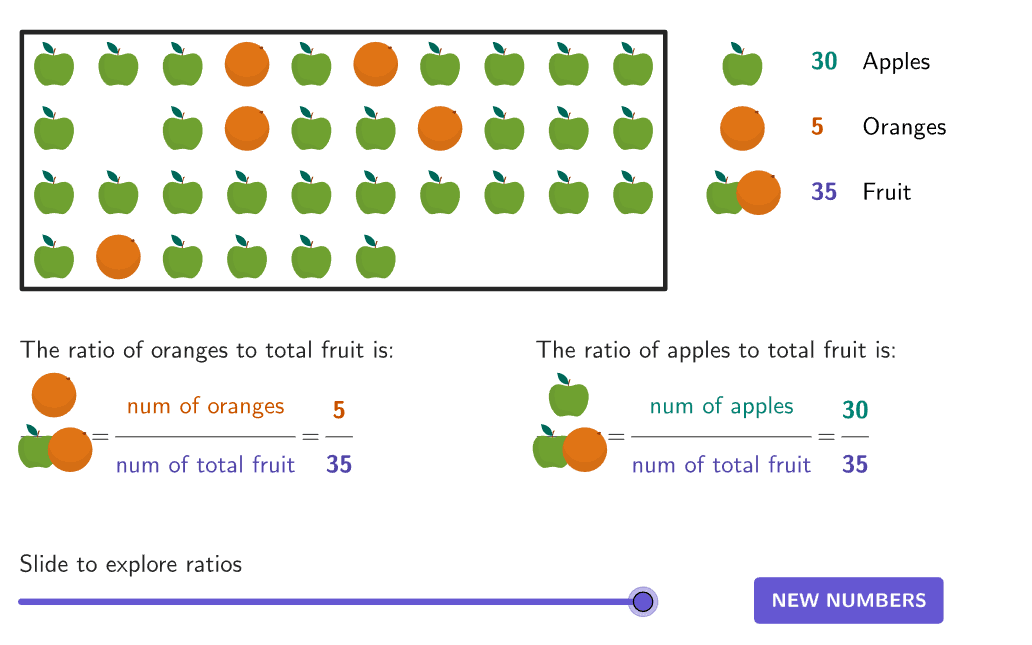Image resolution: width=1032 pixels, height=645 pixels.
Task: Click the apple icon above the apples ratio fraction
Action: pos(568,395)
